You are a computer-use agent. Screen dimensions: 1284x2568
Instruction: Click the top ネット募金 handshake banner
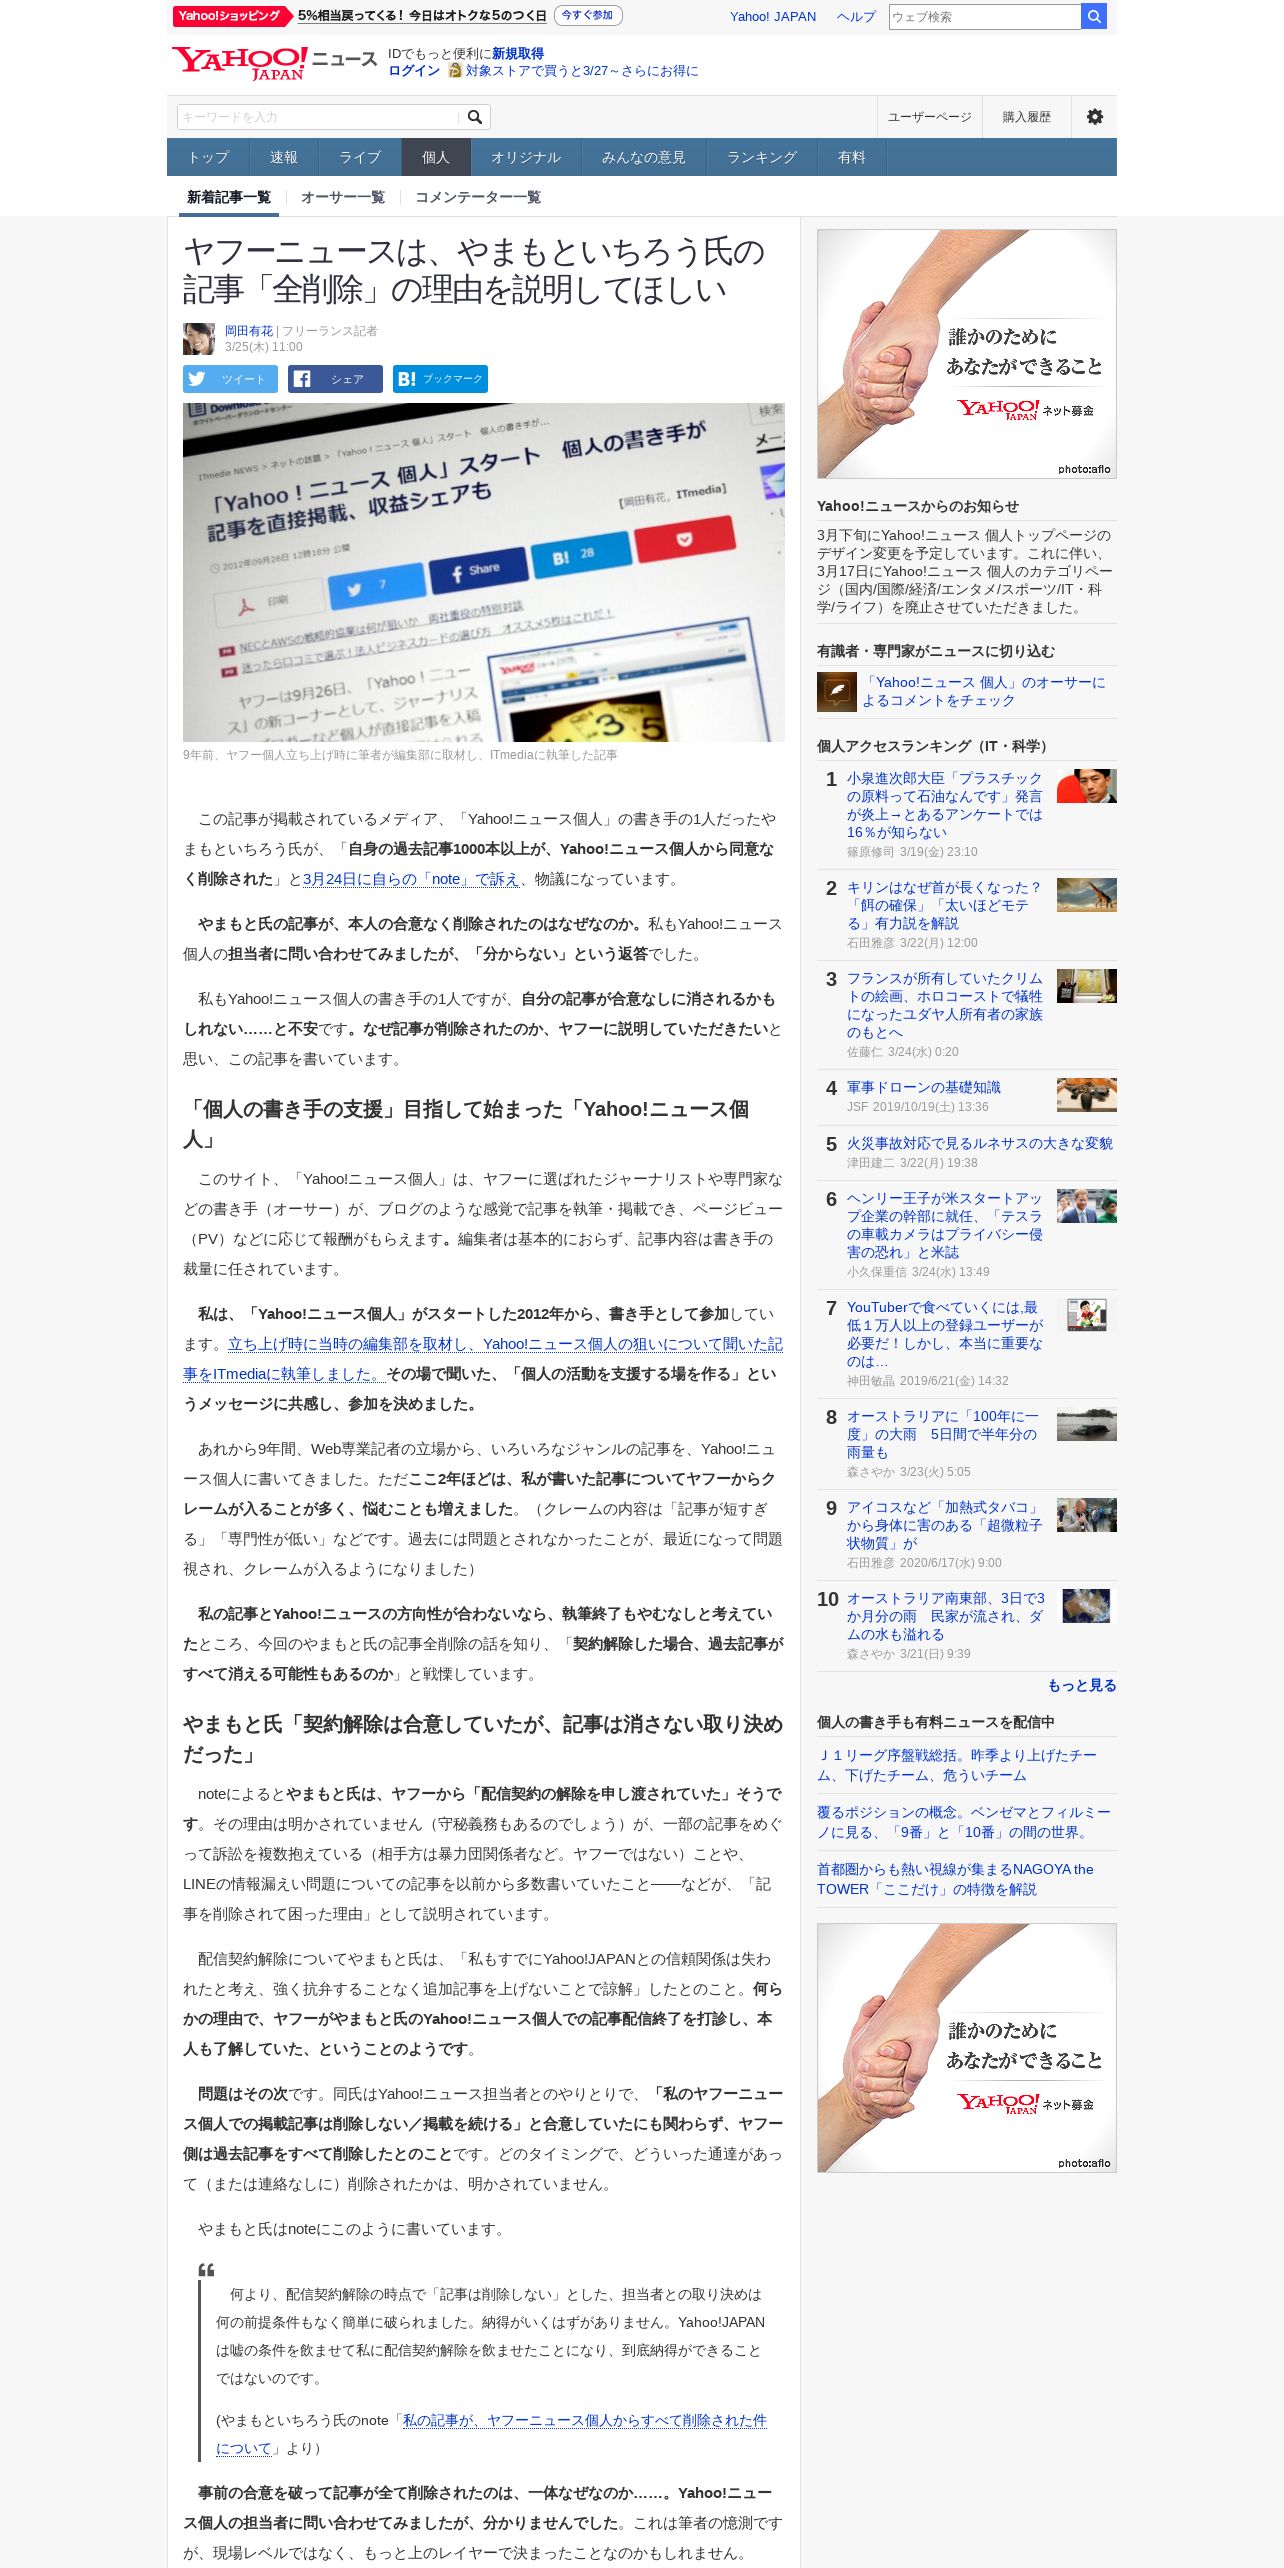[x=967, y=354]
